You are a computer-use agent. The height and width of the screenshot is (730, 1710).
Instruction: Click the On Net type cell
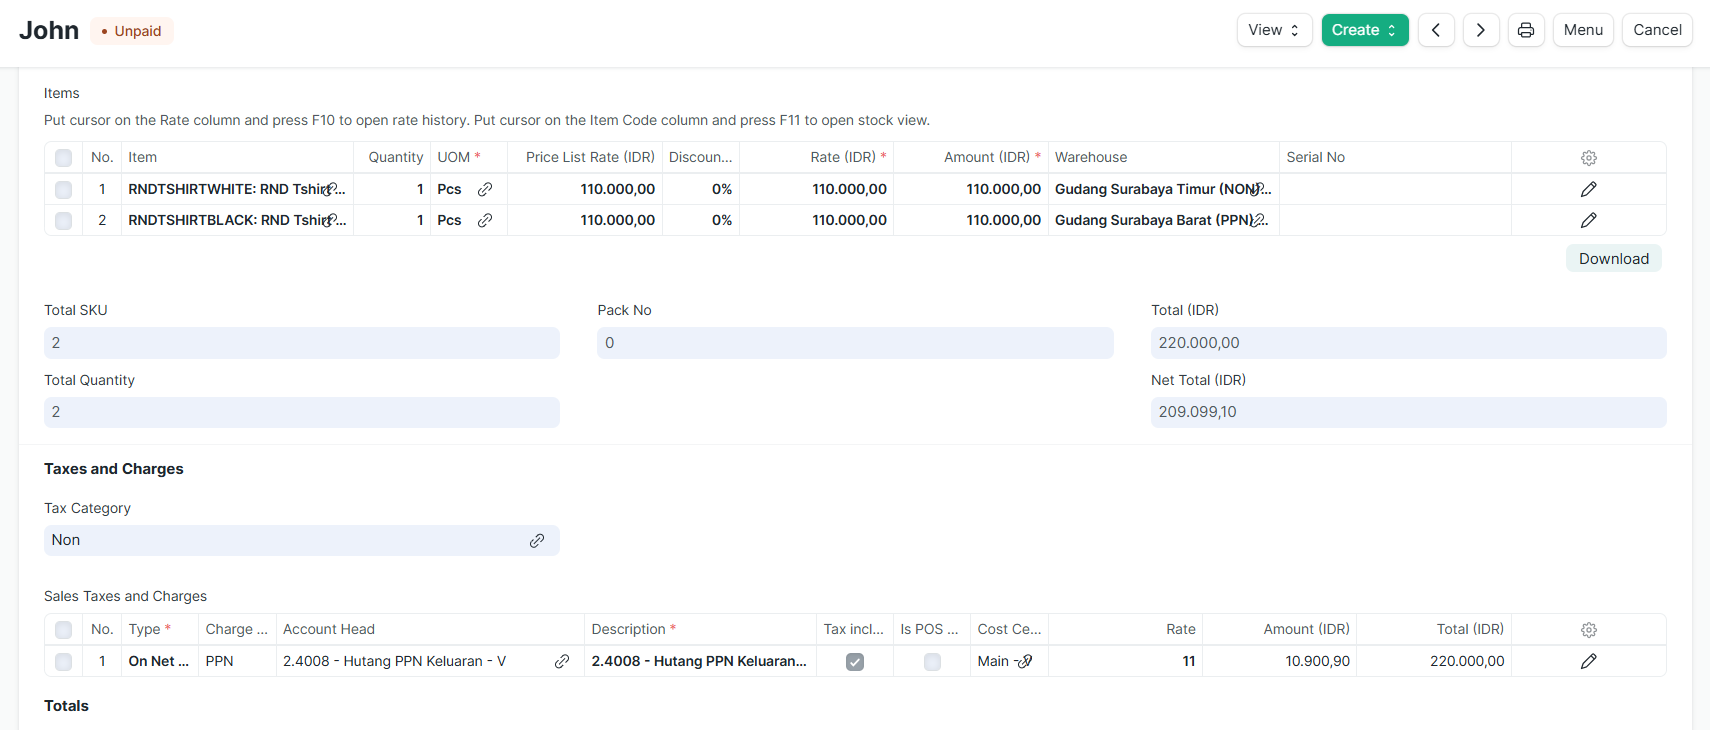(160, 661)
